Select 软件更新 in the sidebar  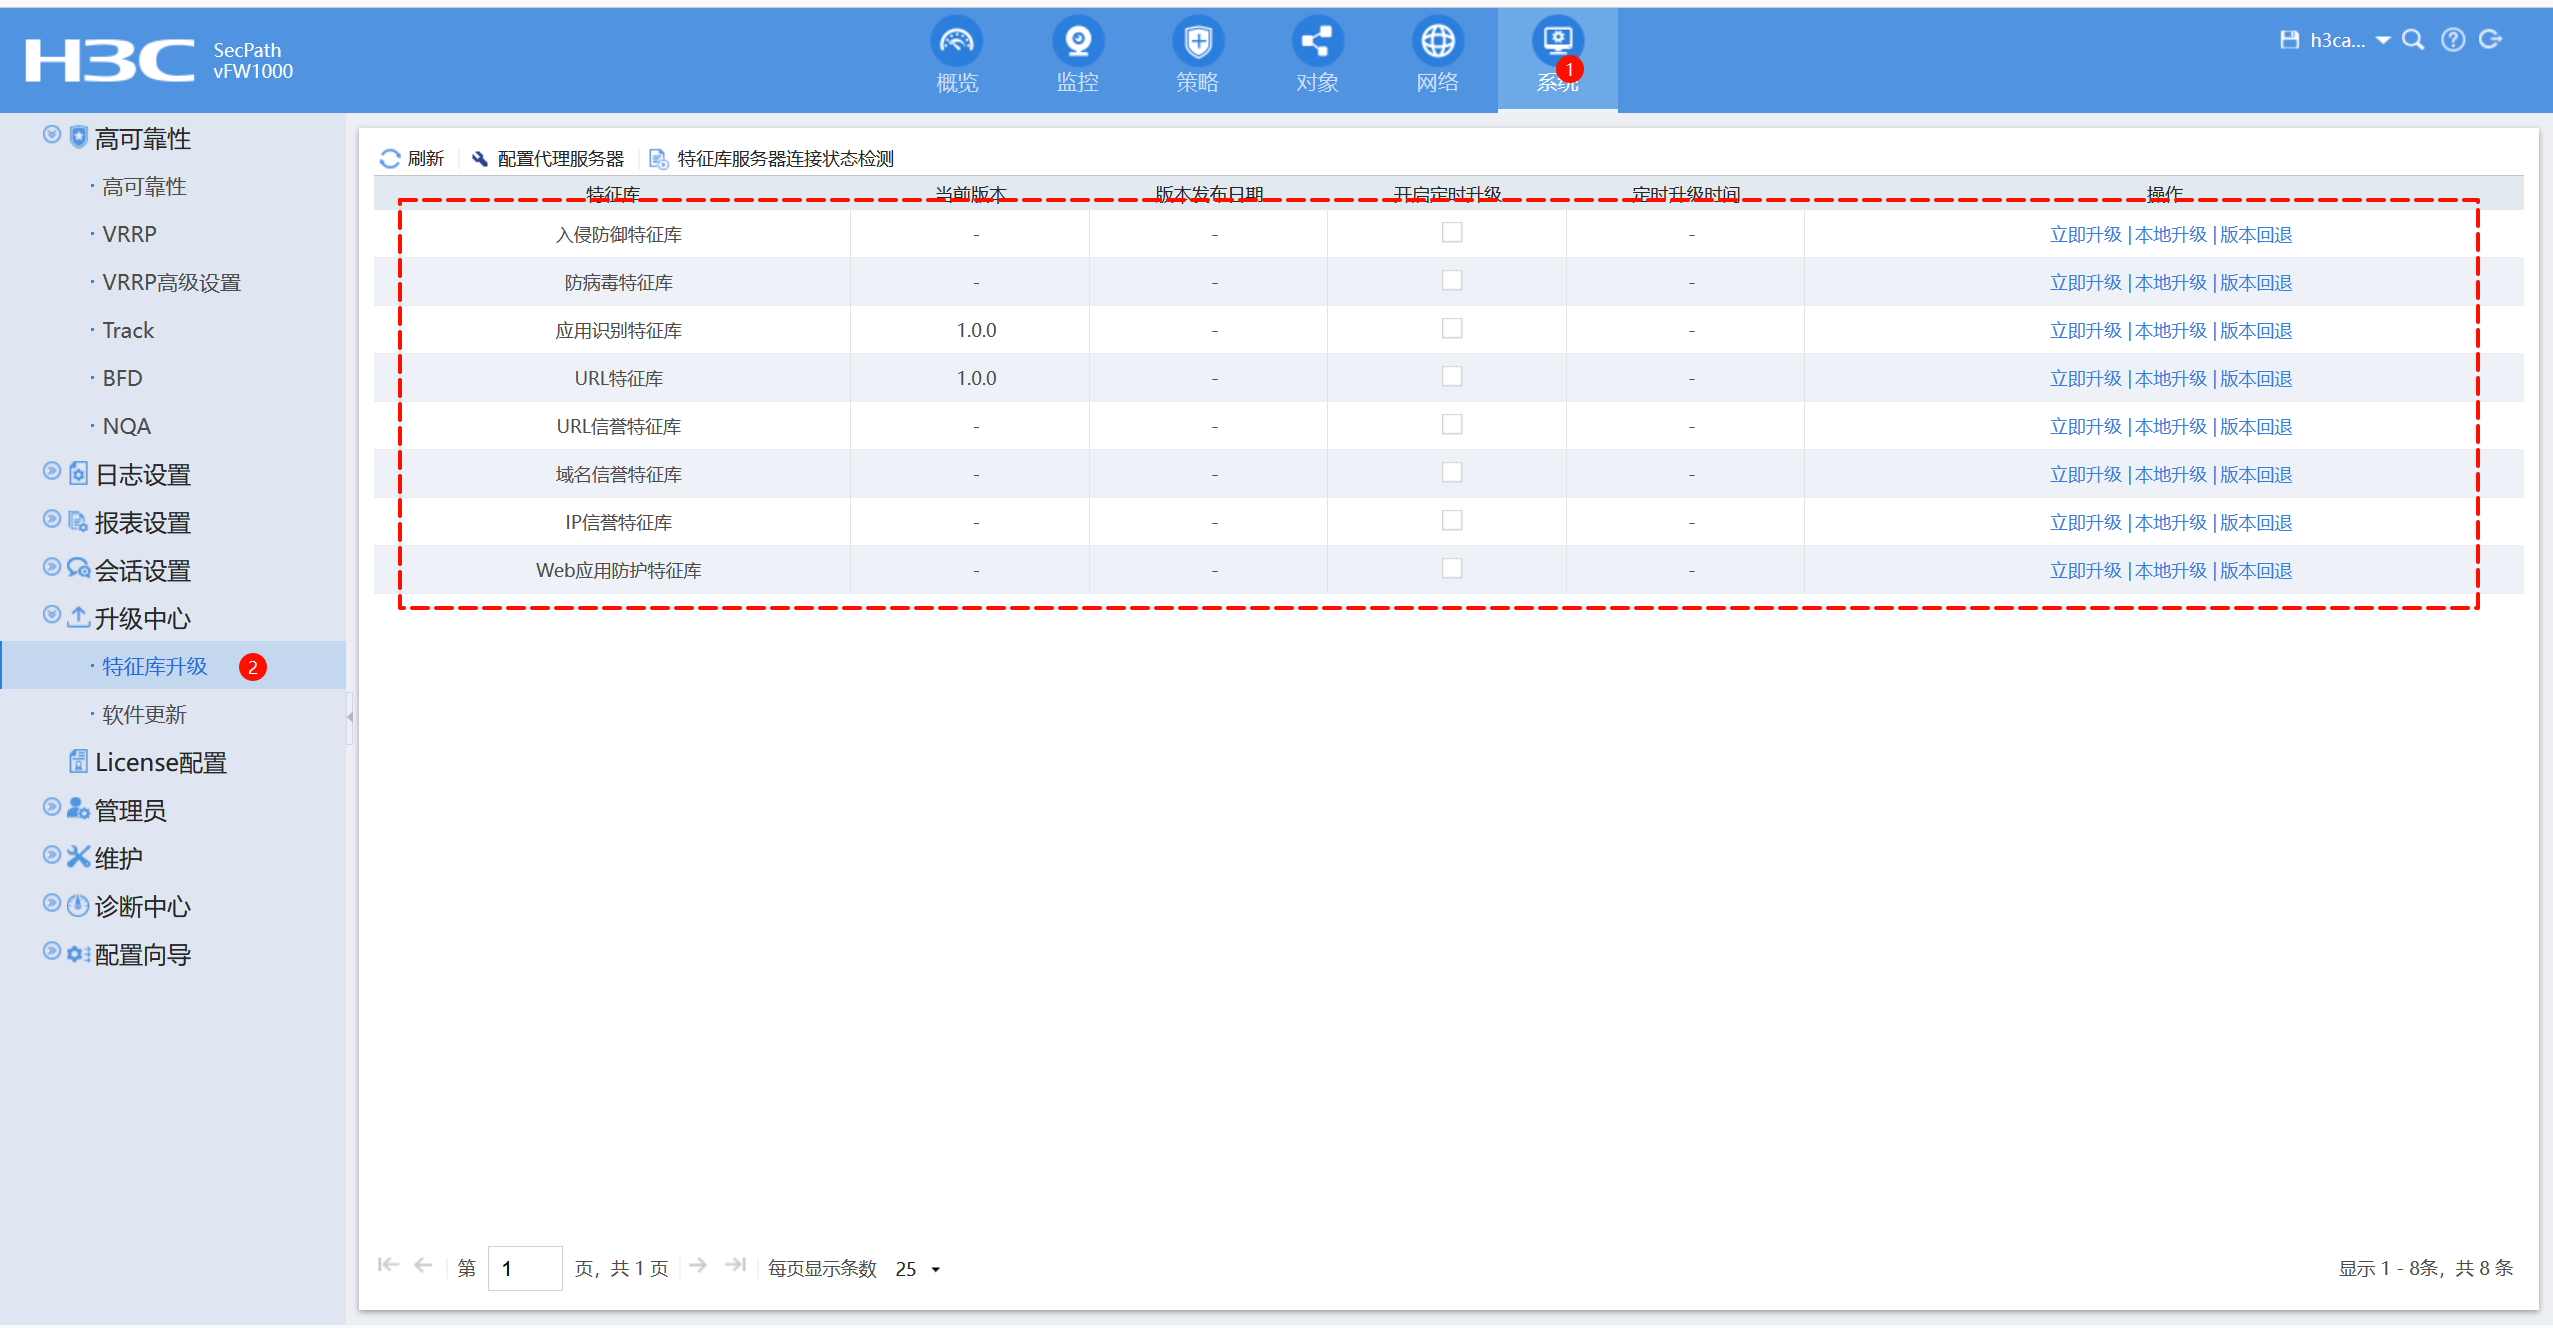pyautogui.click(x=144, y=715)
